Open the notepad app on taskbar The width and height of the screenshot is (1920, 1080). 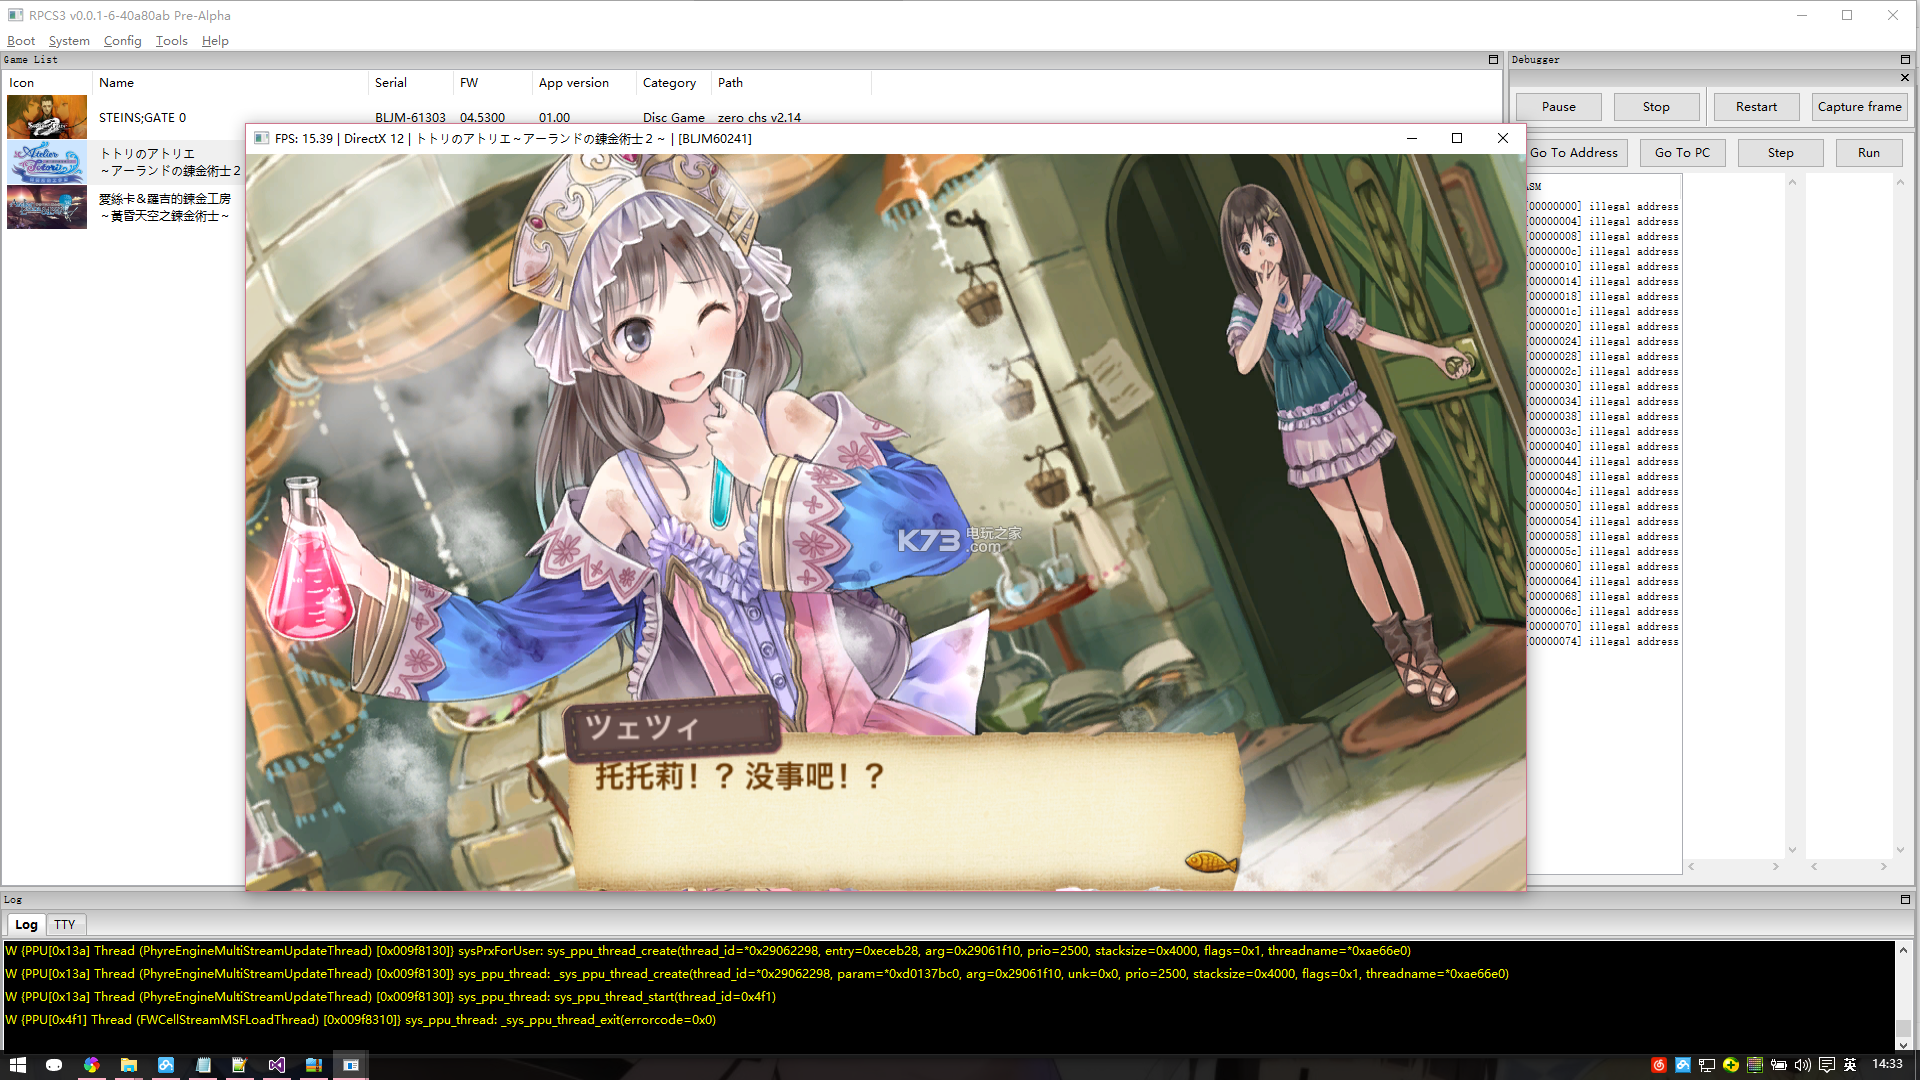pyautogui.click(x=203, y=1065)
